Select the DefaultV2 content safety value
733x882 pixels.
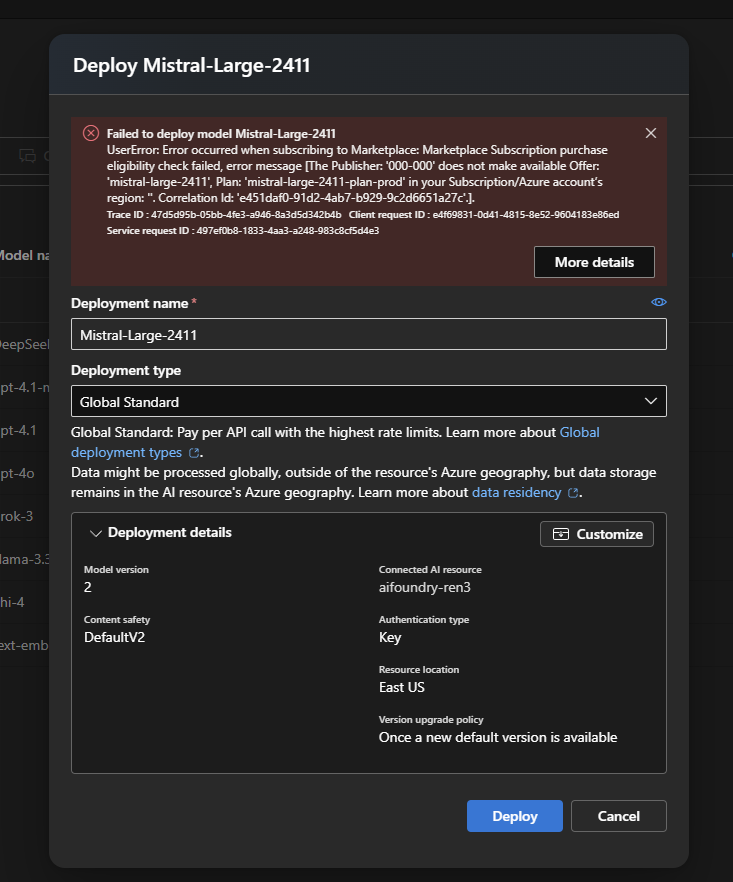(x=114, y=637)
